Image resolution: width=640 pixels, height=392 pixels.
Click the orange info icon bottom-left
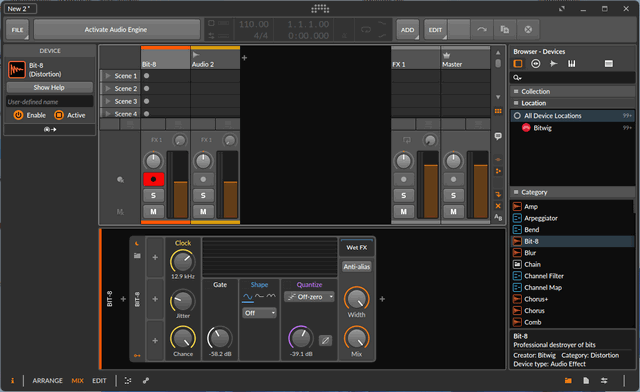coord(13,381)
